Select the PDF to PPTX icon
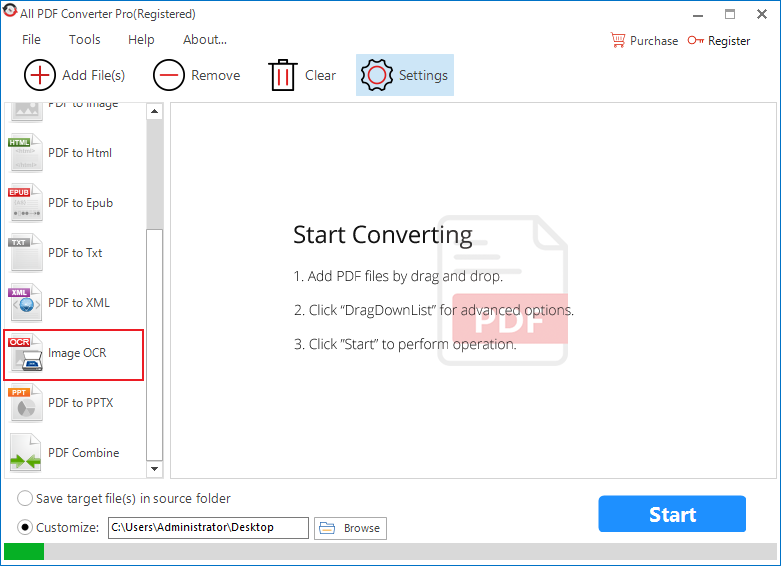 tap(25, 403)
